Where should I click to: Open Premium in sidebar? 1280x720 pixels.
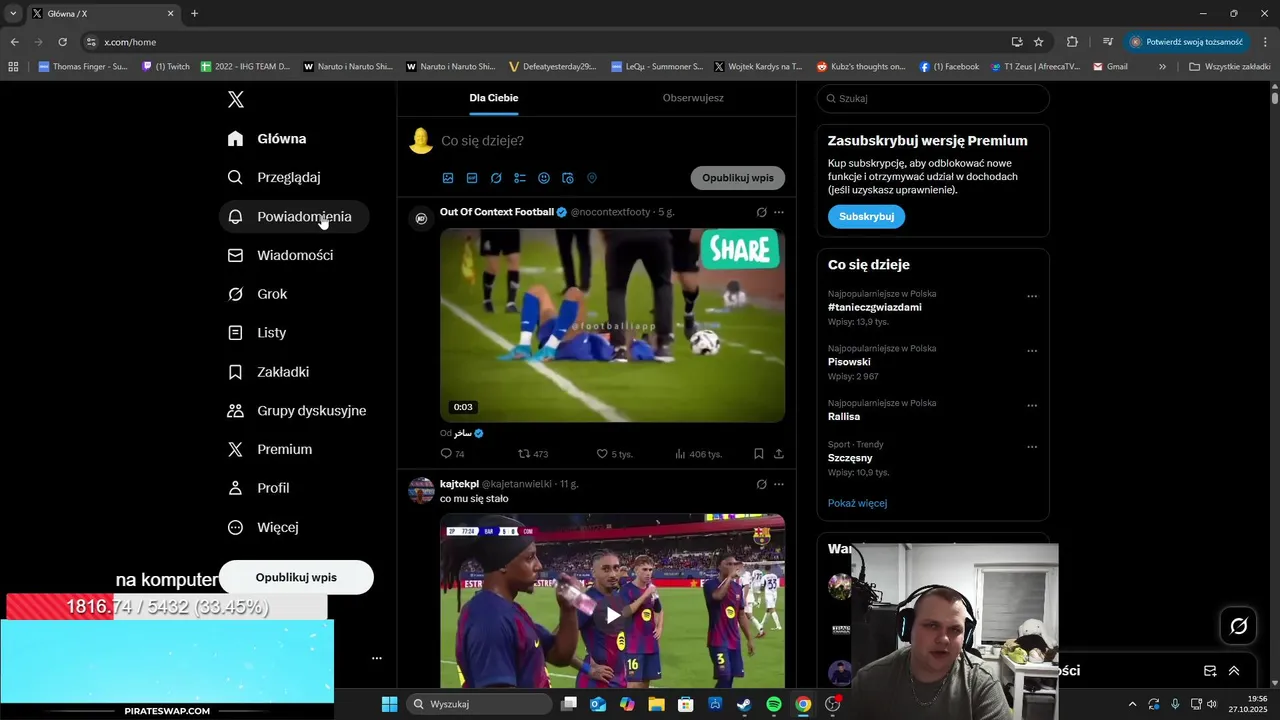[x=270, y=450]
